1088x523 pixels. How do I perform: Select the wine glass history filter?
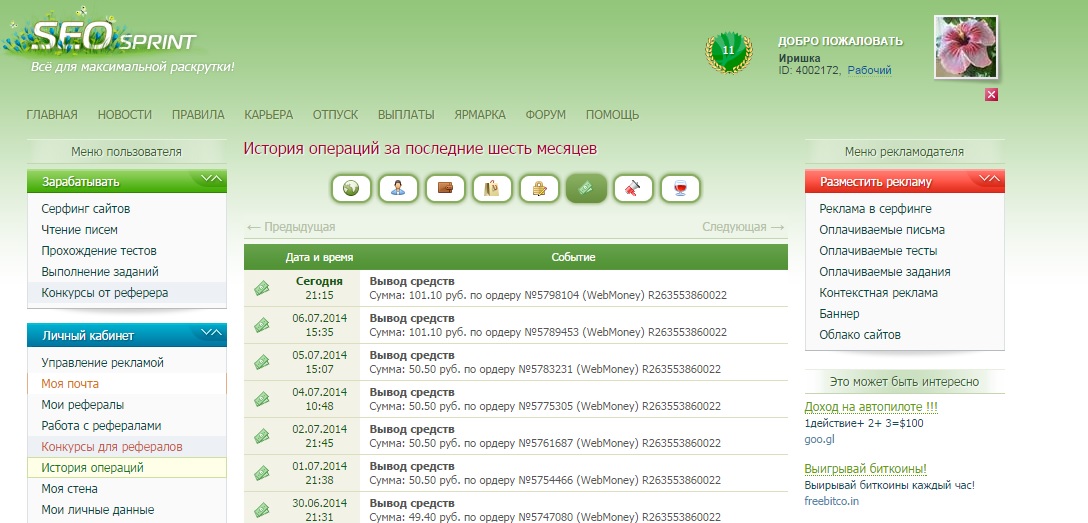(x=681, y=188)
